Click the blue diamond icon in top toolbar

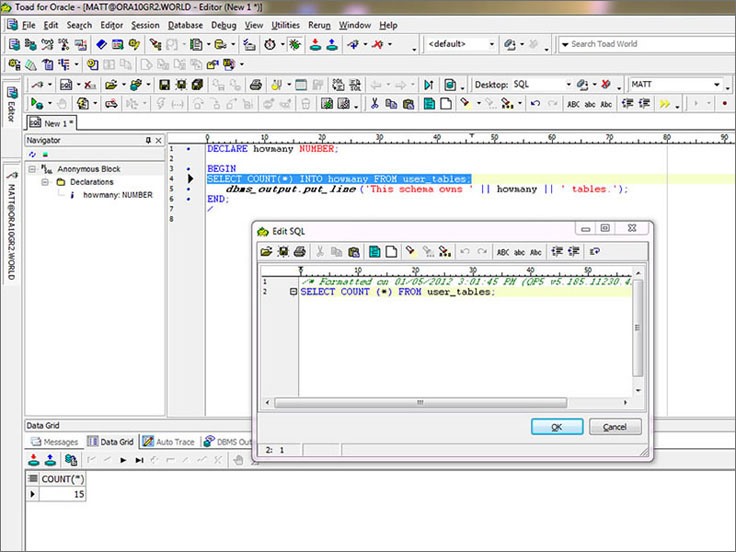[101, 45]
